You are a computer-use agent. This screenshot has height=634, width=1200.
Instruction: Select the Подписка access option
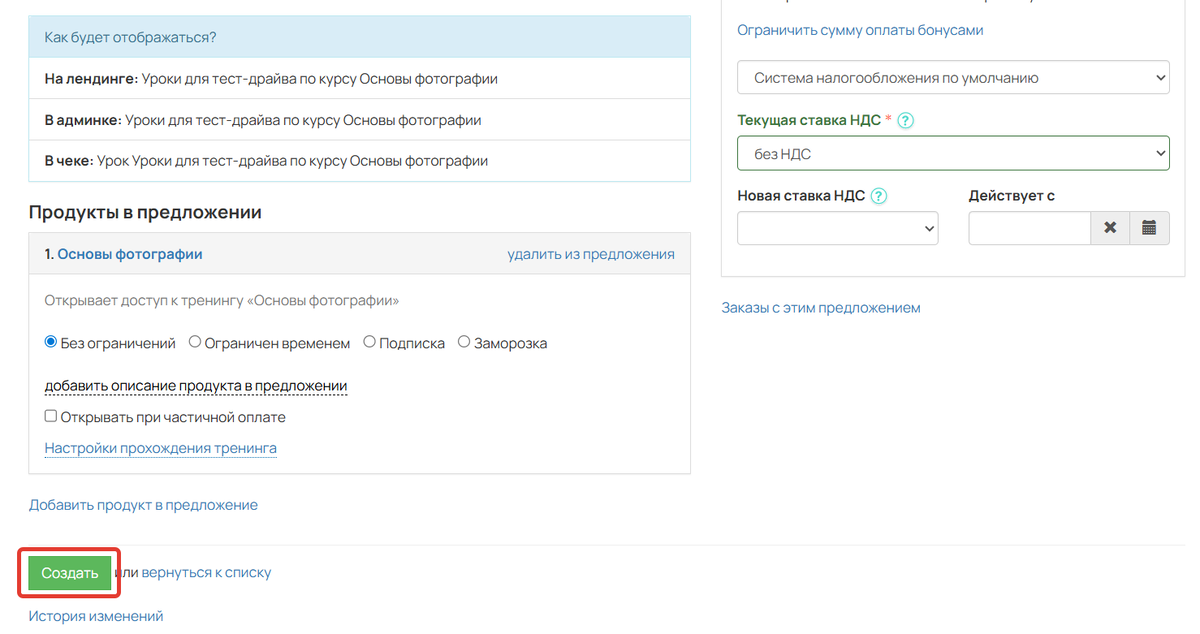pyautogui.click(x=369, y=341)
